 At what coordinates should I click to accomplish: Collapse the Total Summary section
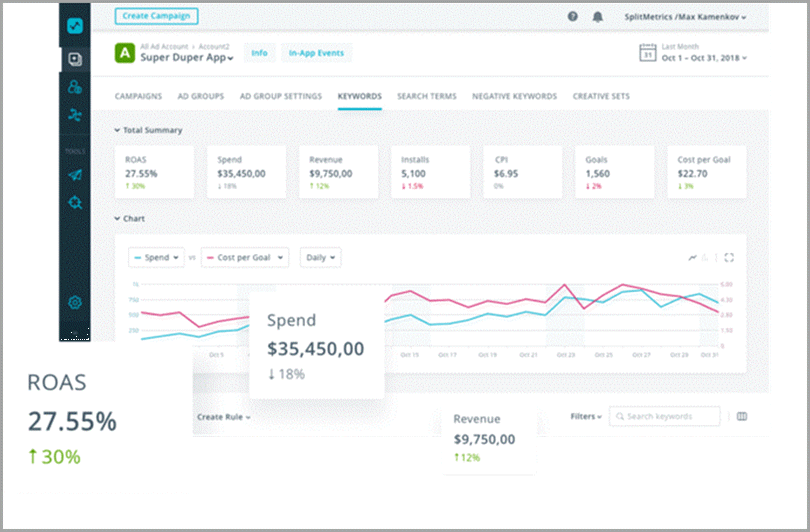117,130
